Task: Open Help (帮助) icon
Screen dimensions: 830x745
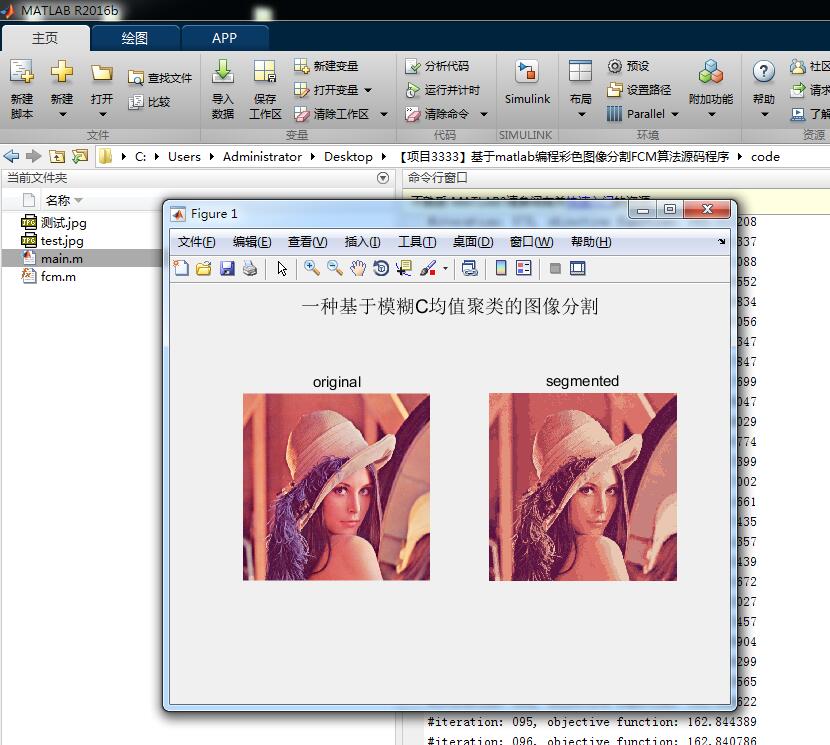Action: pyautogui.click(x=764, y=71)
